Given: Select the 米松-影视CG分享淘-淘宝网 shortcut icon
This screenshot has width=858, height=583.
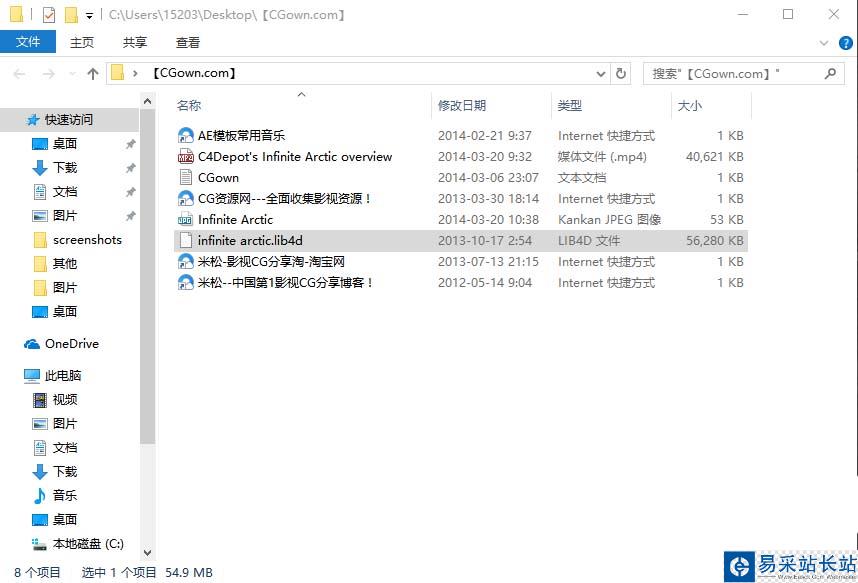Looking at the screenshot, I should pos(186,261).
